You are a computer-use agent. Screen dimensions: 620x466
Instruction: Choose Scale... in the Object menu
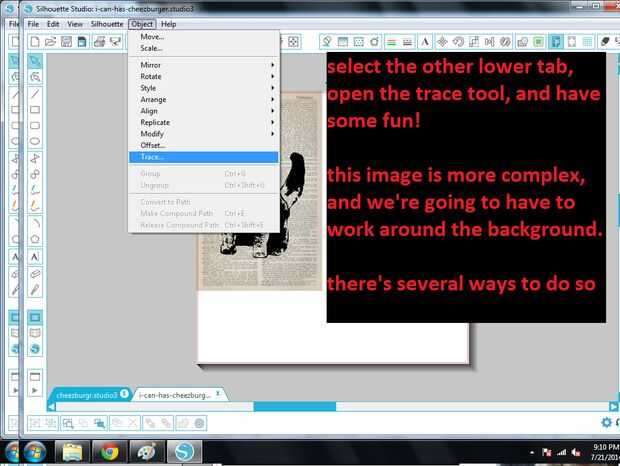204,48
